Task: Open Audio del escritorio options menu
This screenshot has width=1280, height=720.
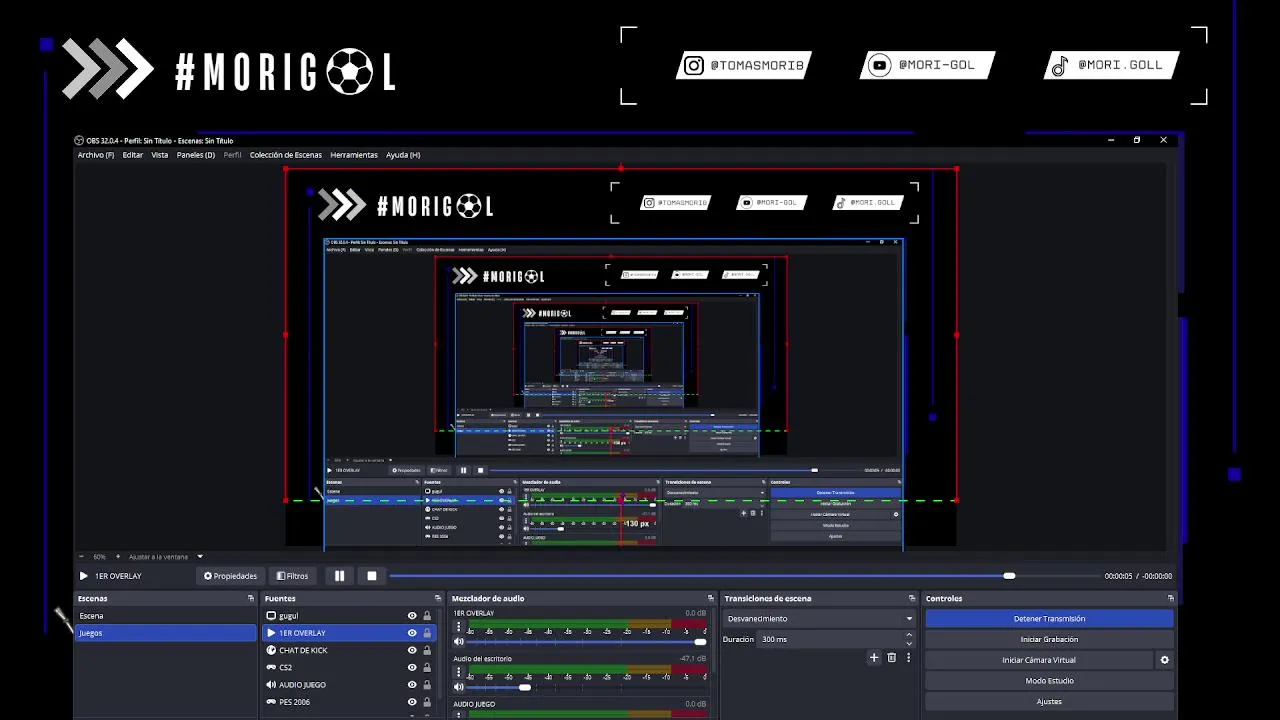Action: [x=459, y=673]
